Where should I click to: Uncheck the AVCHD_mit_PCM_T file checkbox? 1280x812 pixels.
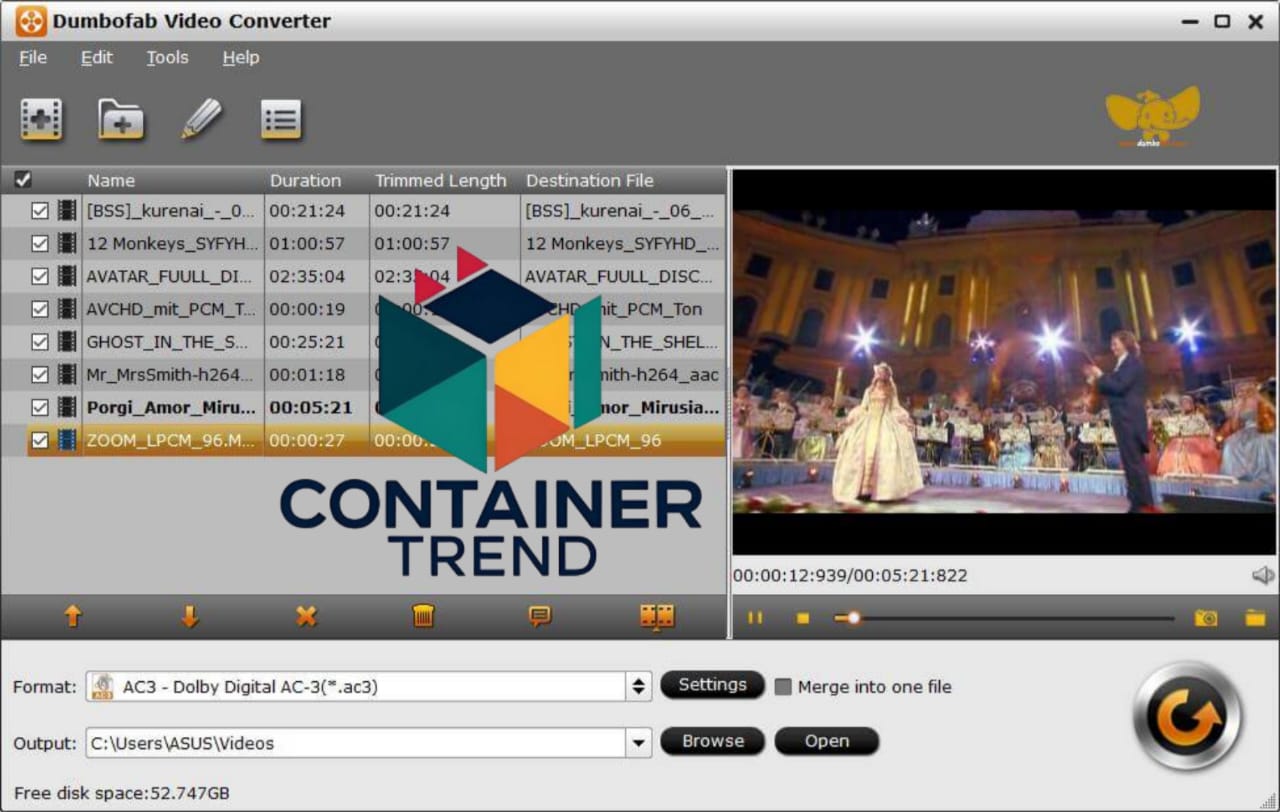click(x=40, y=309)
